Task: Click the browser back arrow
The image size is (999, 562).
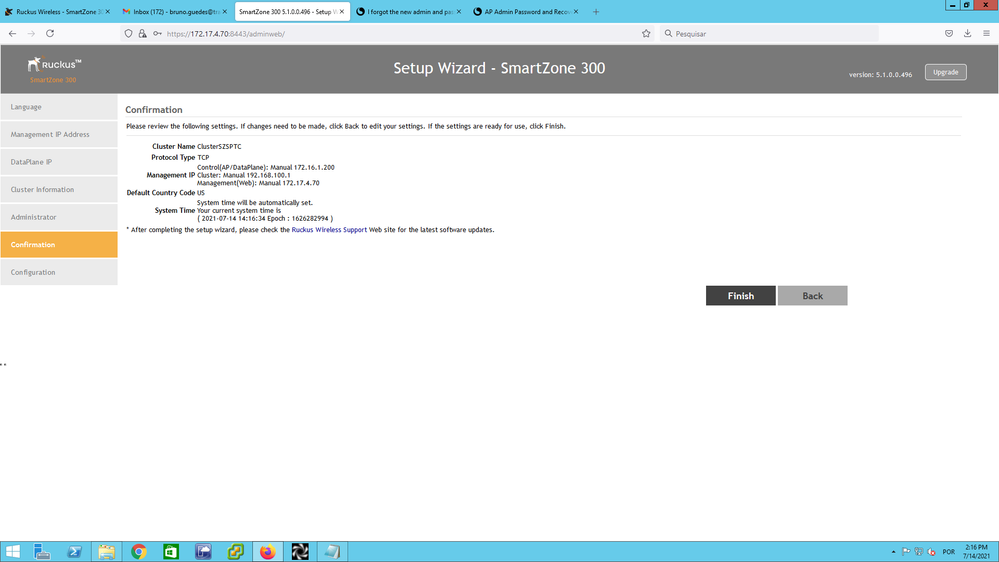Action: (12, 33)
